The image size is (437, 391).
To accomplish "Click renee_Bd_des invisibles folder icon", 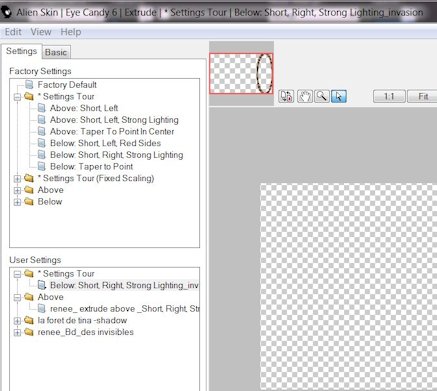I will [29, 332].
